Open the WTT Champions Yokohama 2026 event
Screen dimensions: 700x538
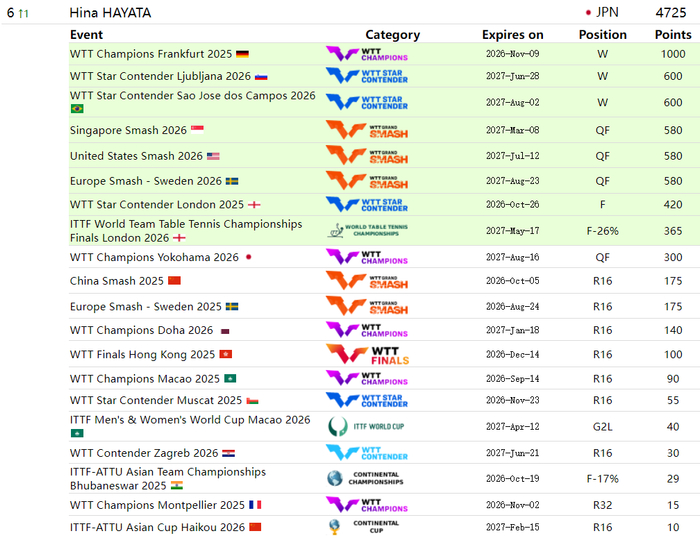coord(154,257)
